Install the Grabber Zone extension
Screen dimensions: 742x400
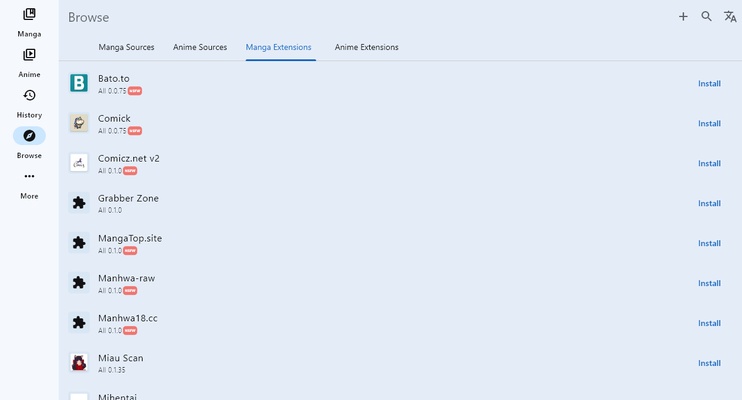[x=709, y=204]
